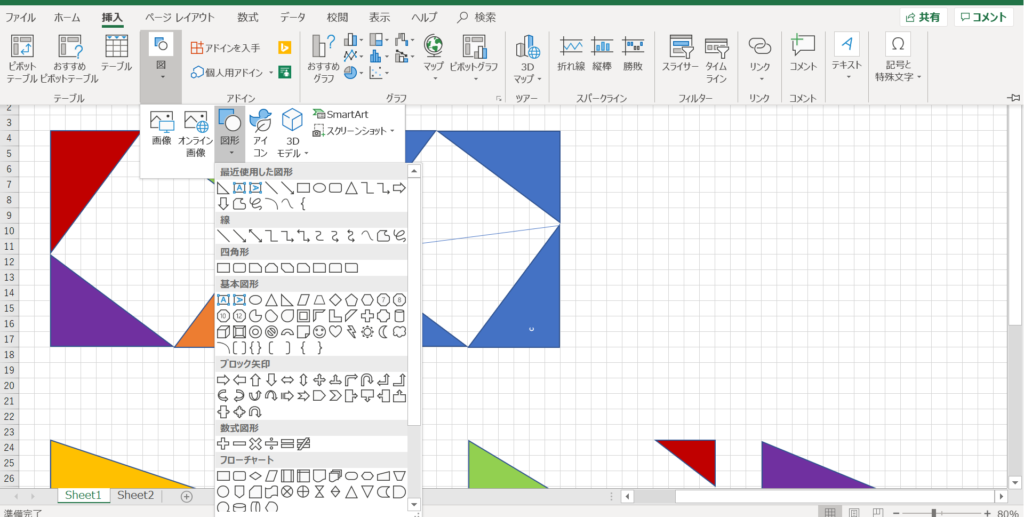The height and width of the screenshot is (517, 1024).
Task: Insert a 折れ線 sparkline
Action: click(x=571, y=54)
